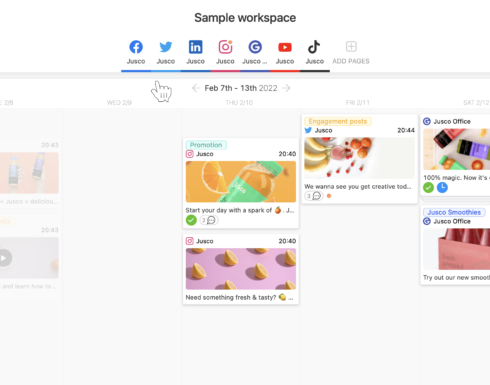Open the colorful bottles image in Jusco Office post
Viewport: 490px width, 385px height.
point(456,149)
